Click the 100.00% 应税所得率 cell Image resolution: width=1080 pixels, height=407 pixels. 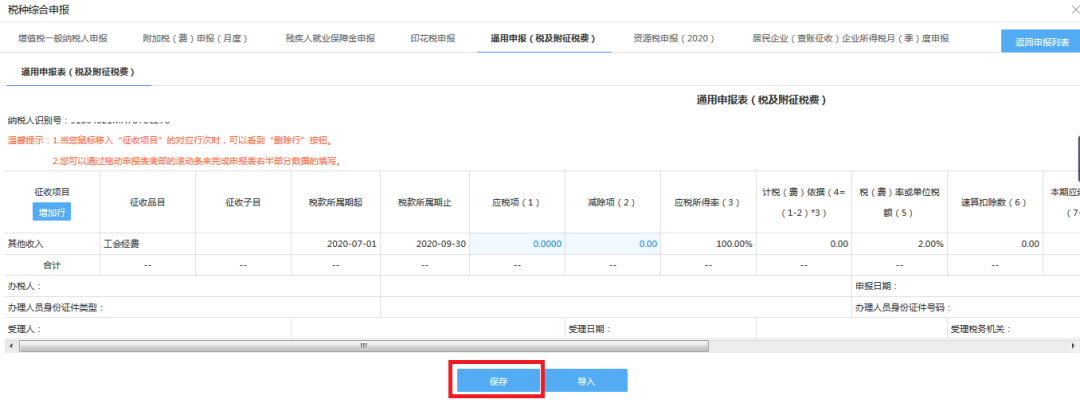coord(708,244)
